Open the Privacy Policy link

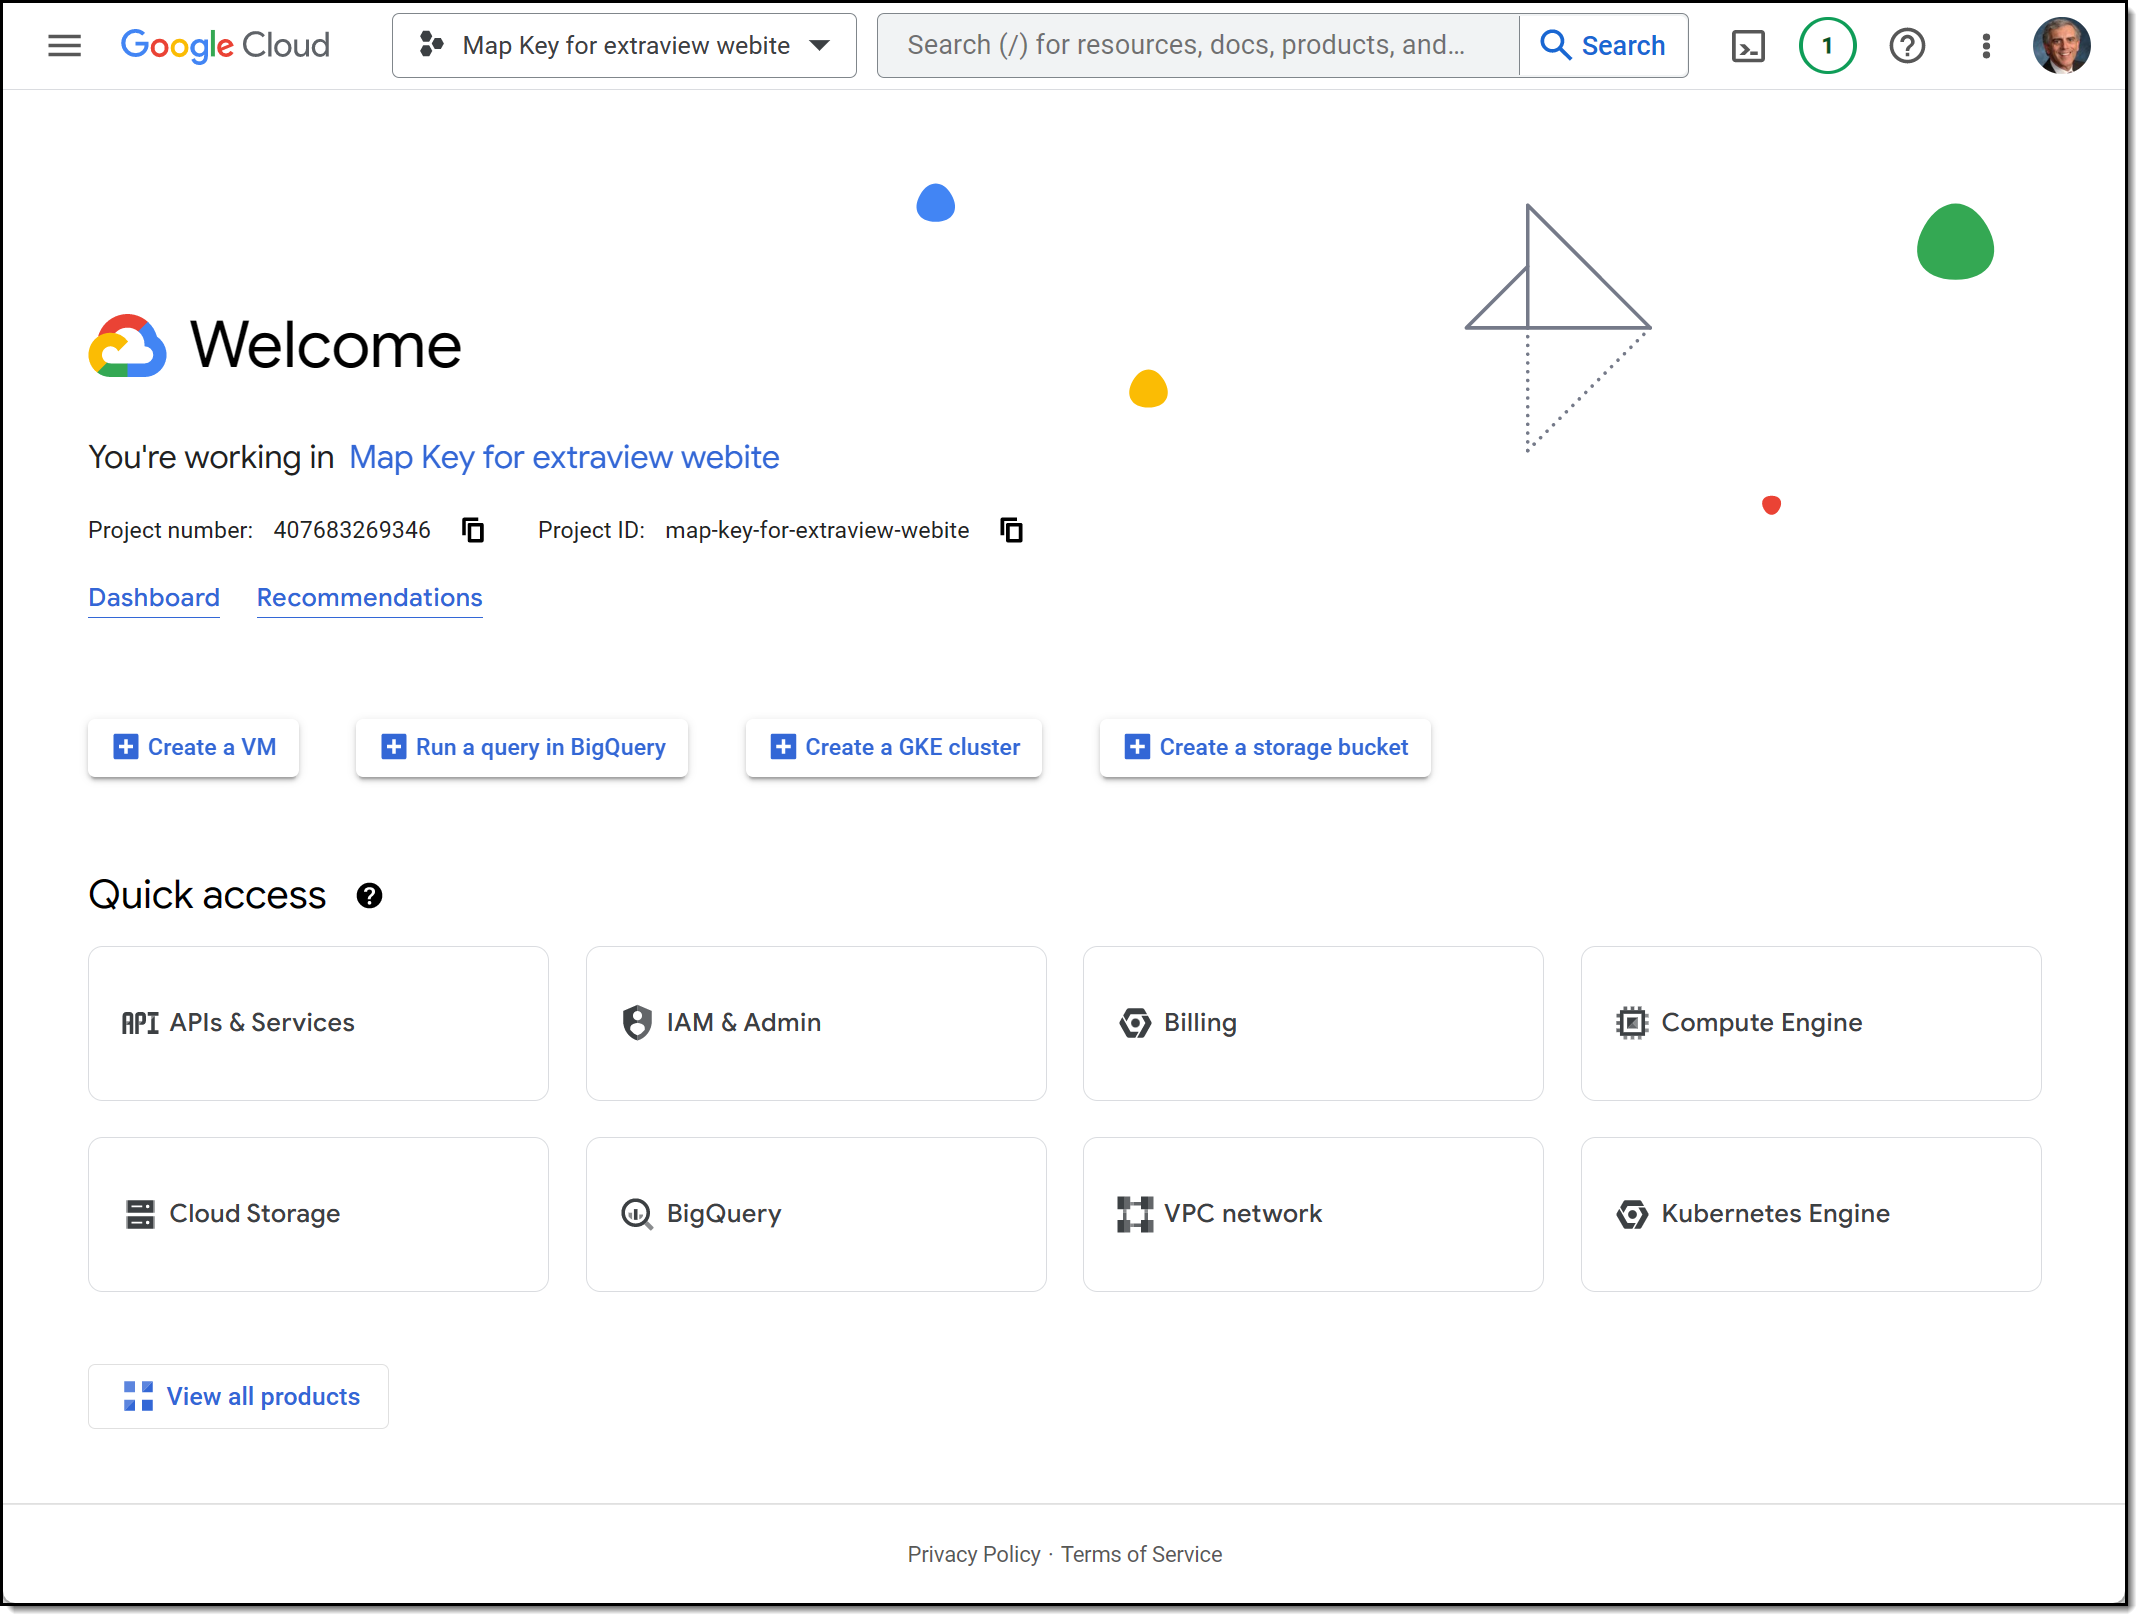(x=974, y=1555)
